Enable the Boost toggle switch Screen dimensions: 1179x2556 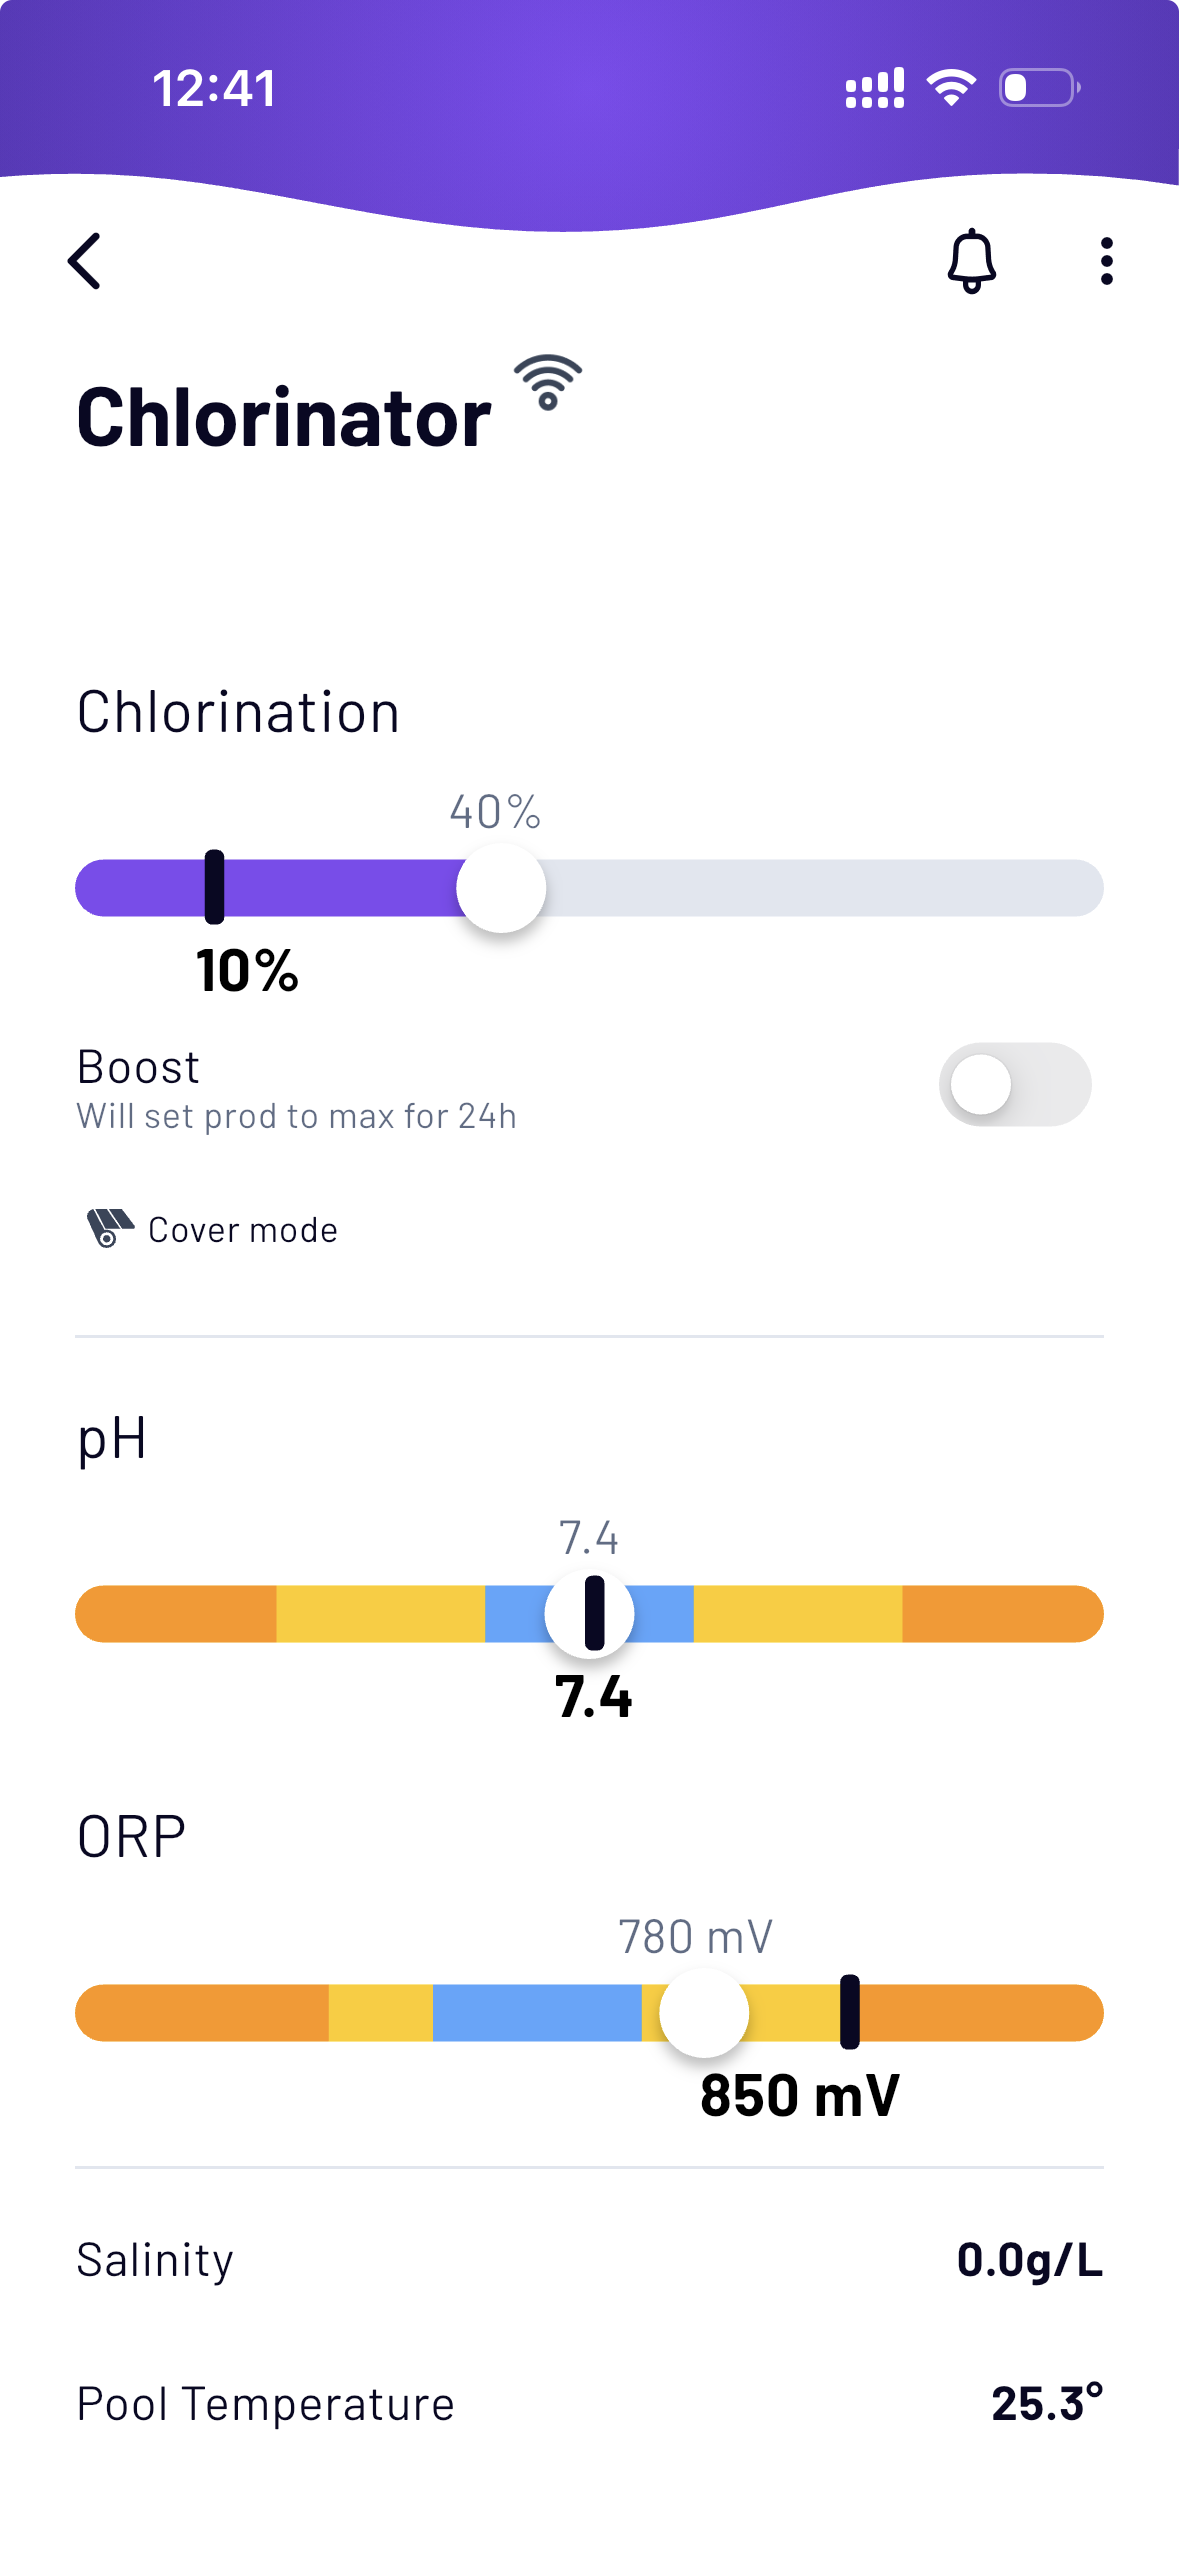(x=1014, y=1085)
